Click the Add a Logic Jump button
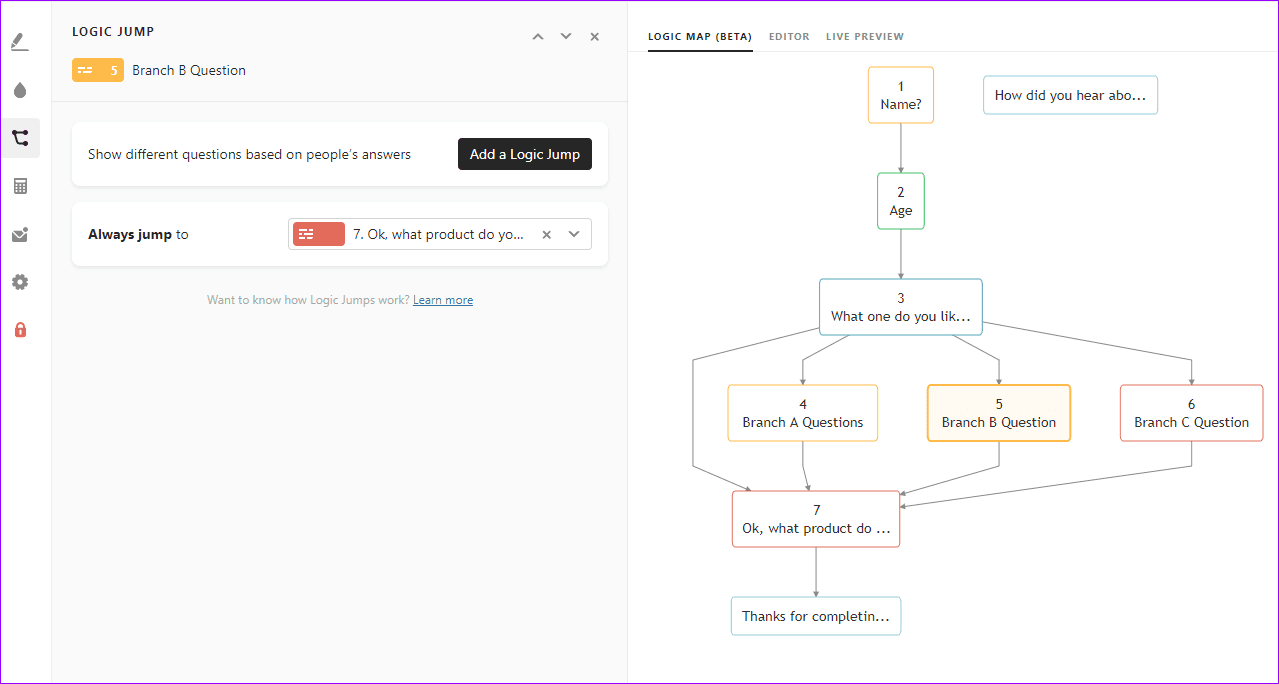 click(x=525, y=154)
